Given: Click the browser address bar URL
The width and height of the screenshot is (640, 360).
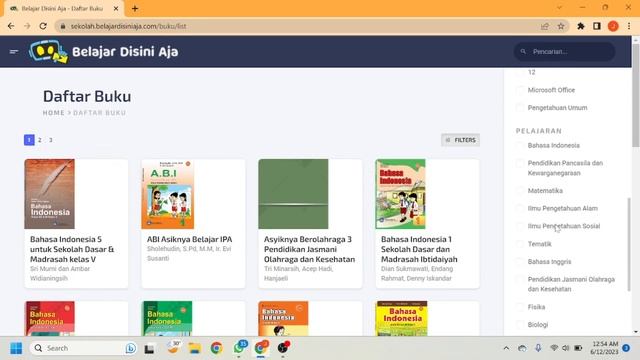Looking at the screenshot, I should pyautogui.click(x=128, y=26).
